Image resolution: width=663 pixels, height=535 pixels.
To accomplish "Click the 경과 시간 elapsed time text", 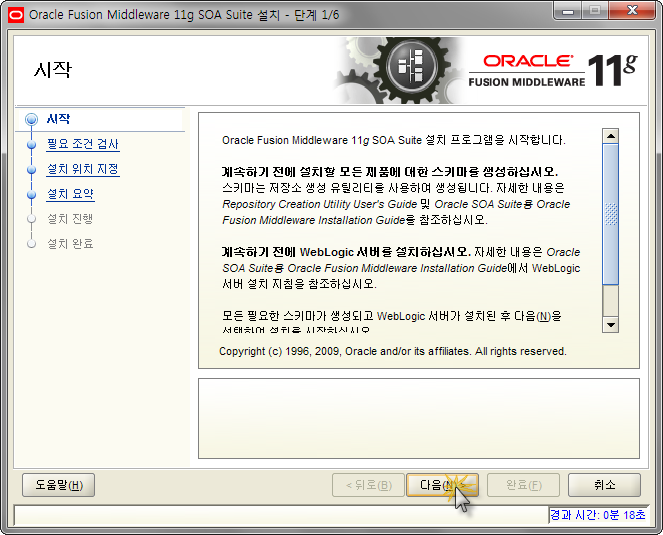I will [597, 515].
